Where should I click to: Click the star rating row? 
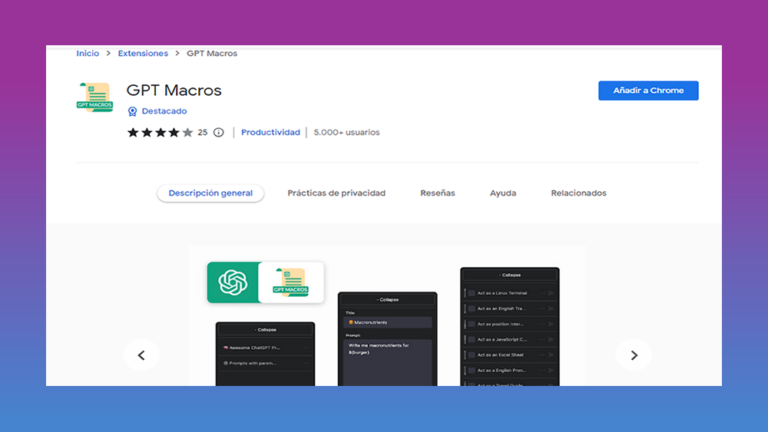(160, 132)
